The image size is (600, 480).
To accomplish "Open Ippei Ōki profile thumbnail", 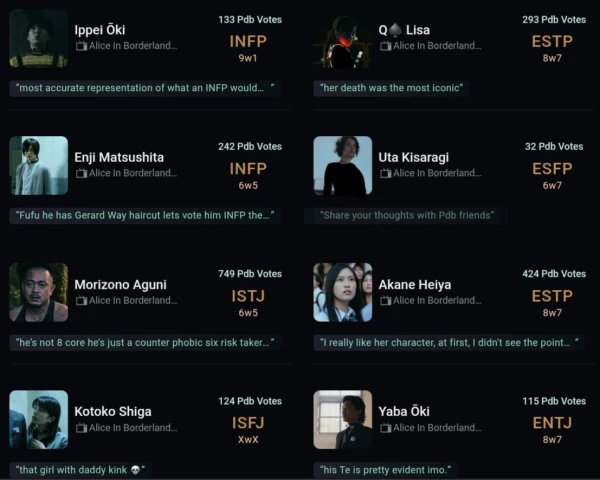I will tap(39, 38).
